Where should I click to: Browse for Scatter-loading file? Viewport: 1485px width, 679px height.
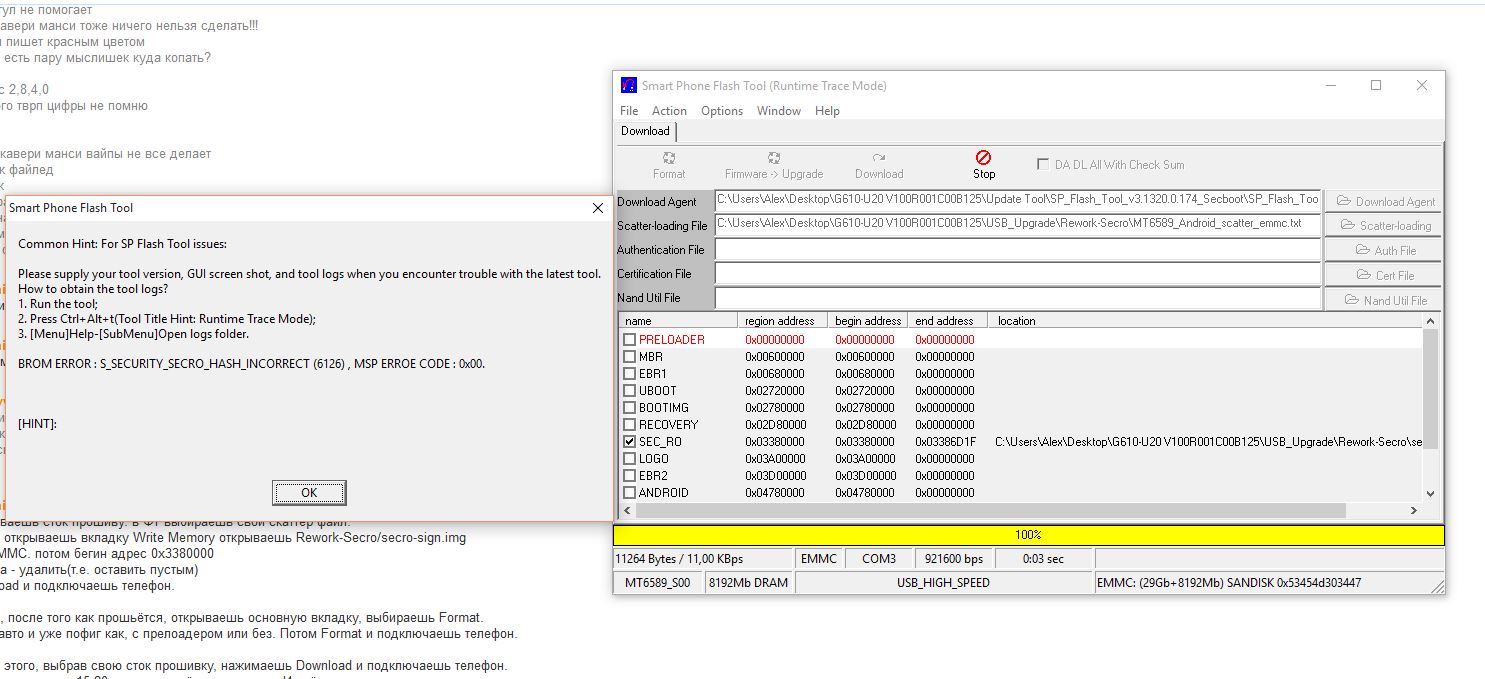click(1384, 226)
